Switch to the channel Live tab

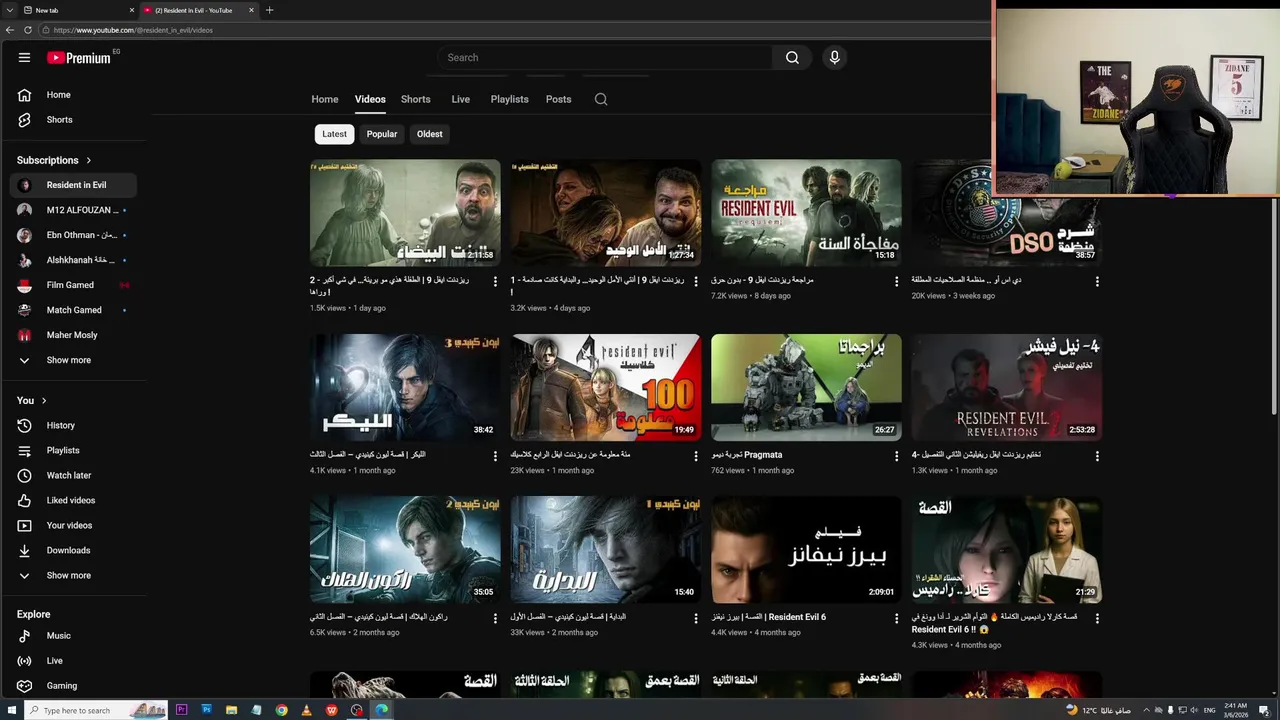coord(461,99)
